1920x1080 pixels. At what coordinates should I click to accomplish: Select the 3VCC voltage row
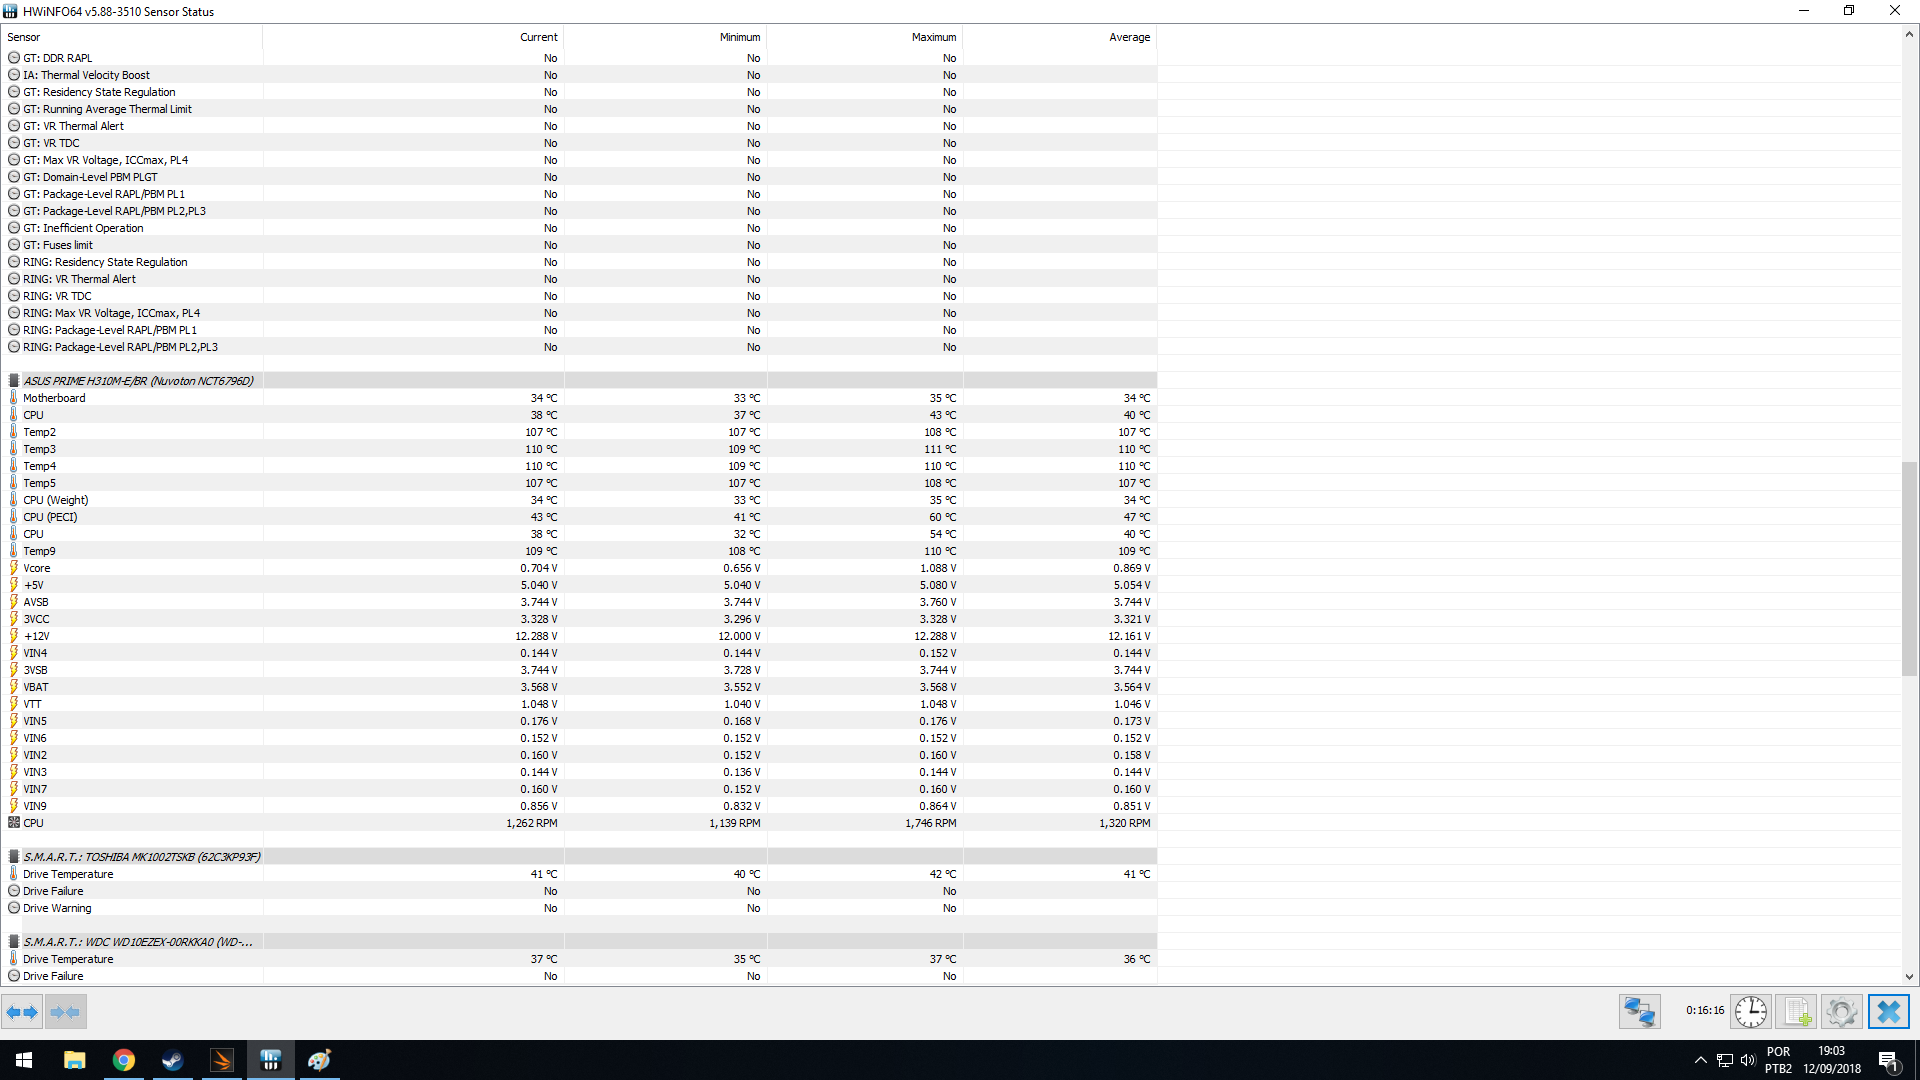580,619
